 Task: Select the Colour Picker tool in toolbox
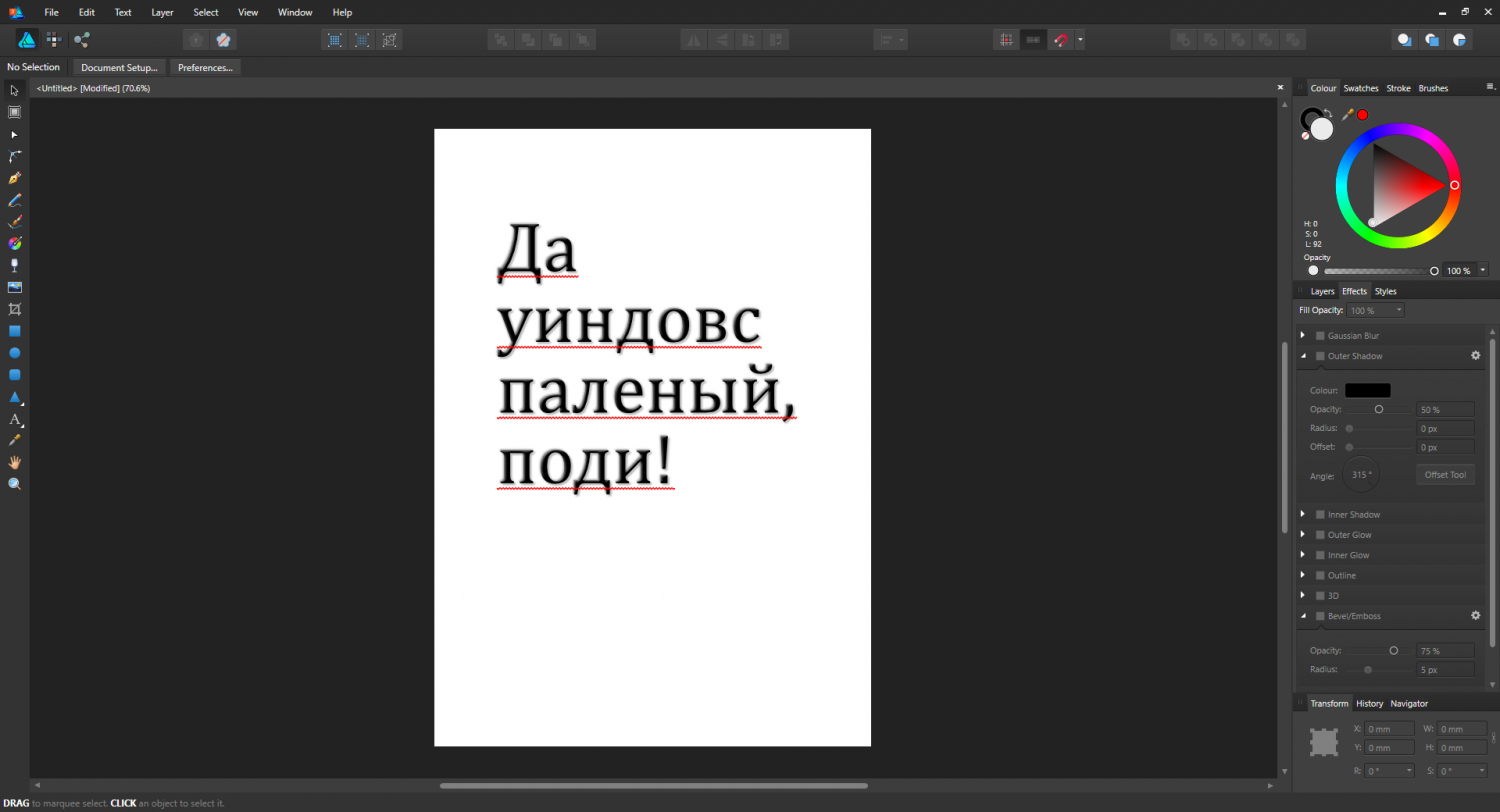(x=14, y=440)
